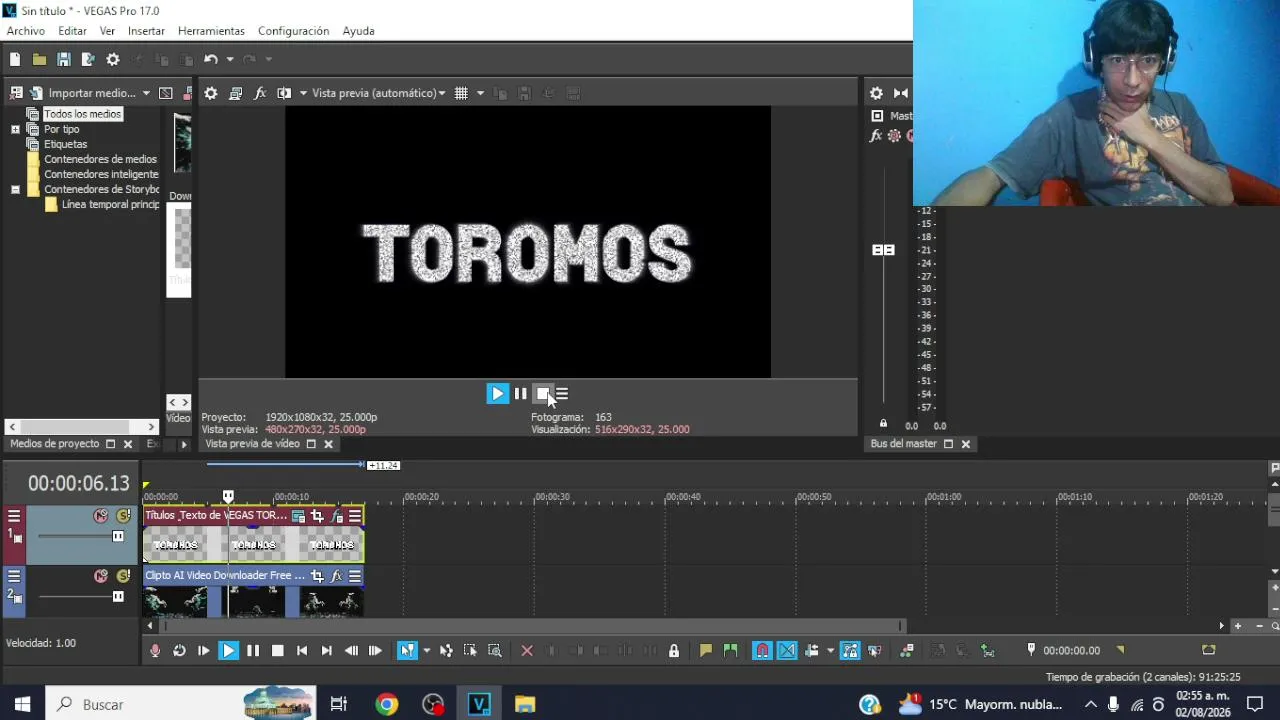Open the Títulos clip event menu

(x=355, y=516)
